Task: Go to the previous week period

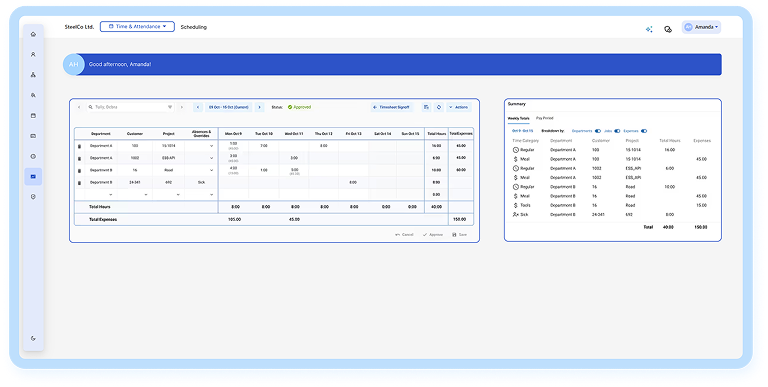Action: pos(198,107)
